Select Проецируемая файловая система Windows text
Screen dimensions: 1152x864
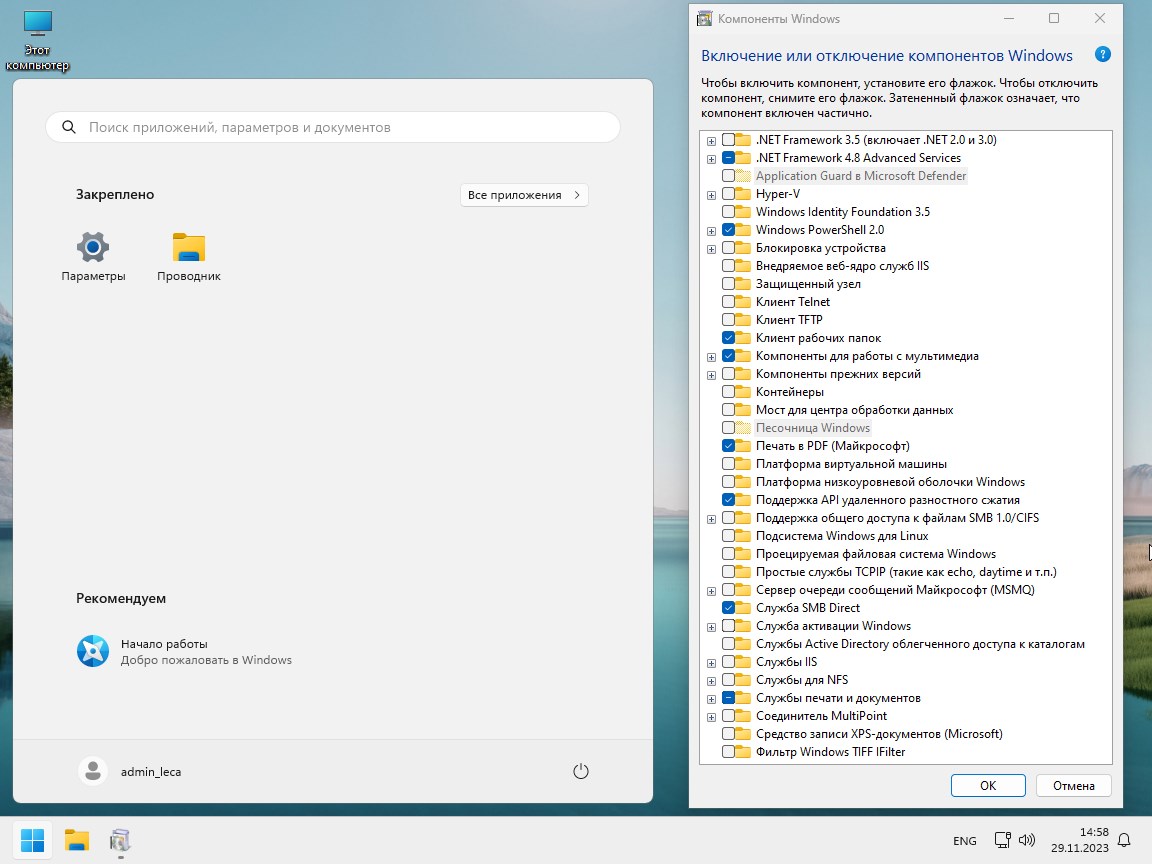click(876, 554)
